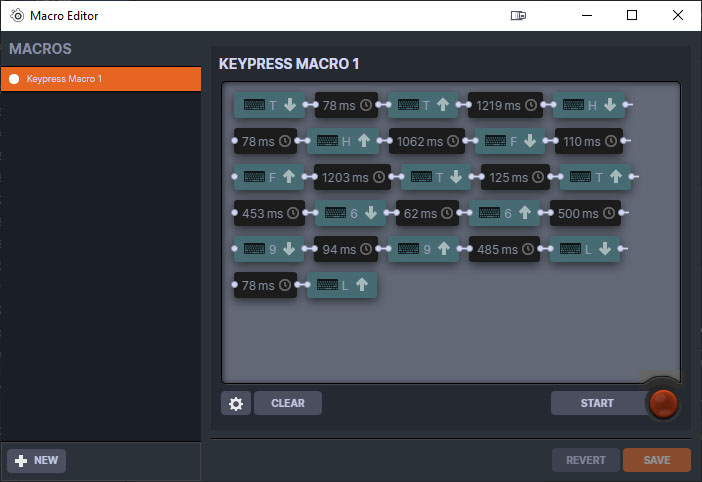The width and height of the screenshot is (702, 482).
Task: Select T key-down block followed by 125 ms
Action: [x=436, y=177]
